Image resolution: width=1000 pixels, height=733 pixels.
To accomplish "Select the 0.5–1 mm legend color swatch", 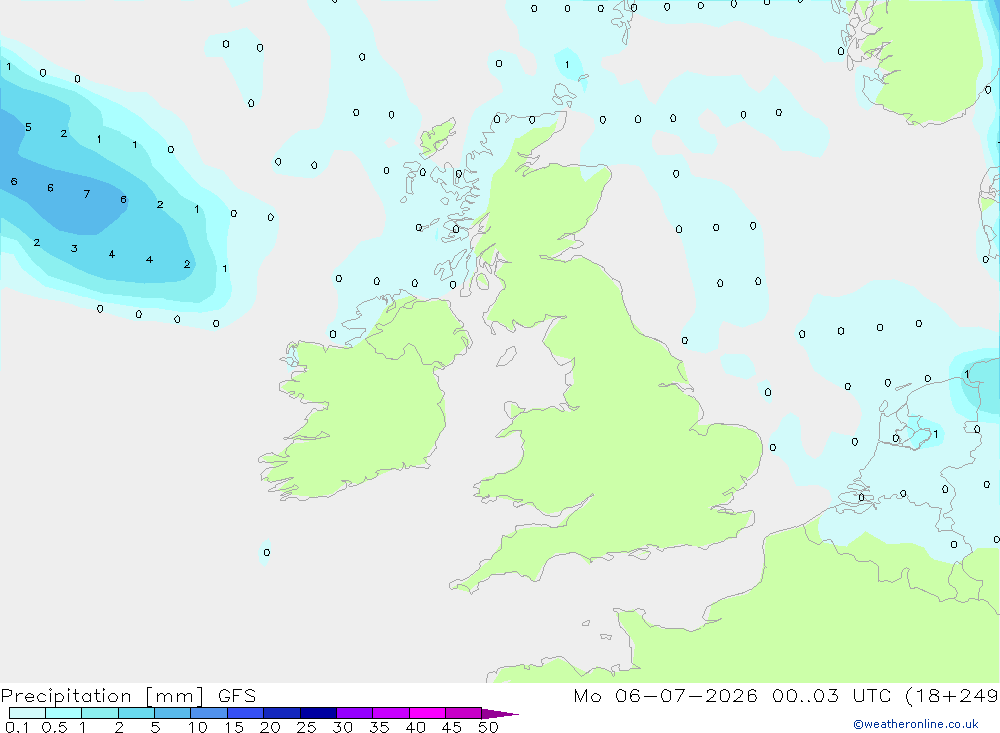I will click(63, 713).
